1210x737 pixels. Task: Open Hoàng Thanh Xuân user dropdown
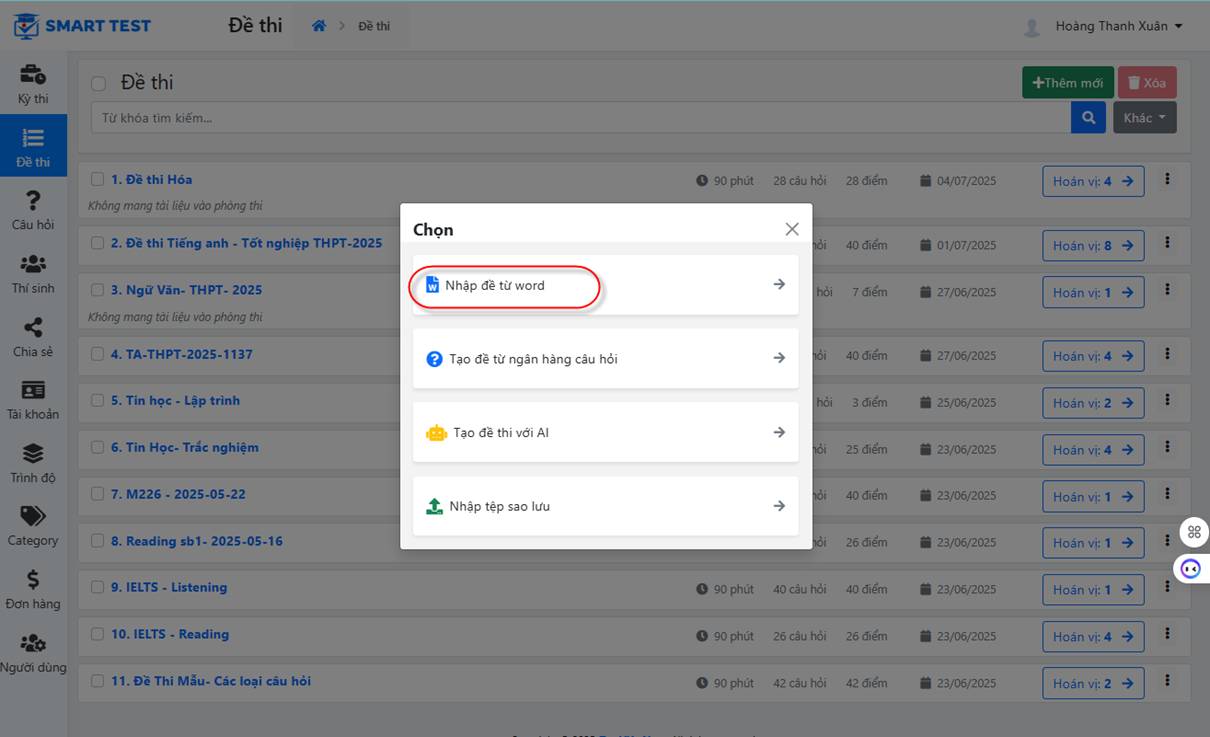tap(1119, 26)
